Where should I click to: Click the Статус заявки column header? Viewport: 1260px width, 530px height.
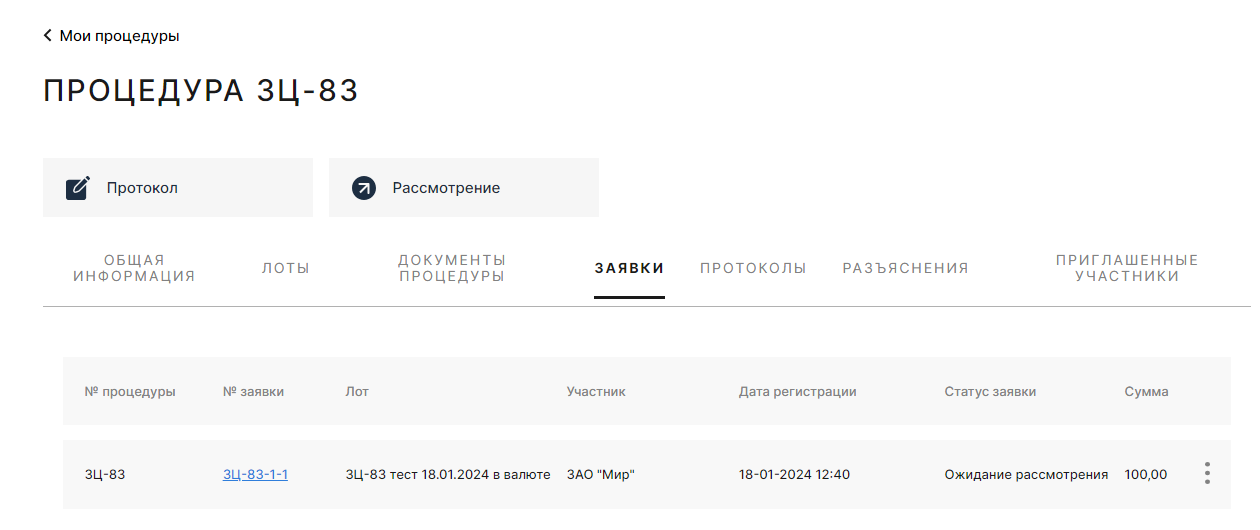tap(990, 392)
